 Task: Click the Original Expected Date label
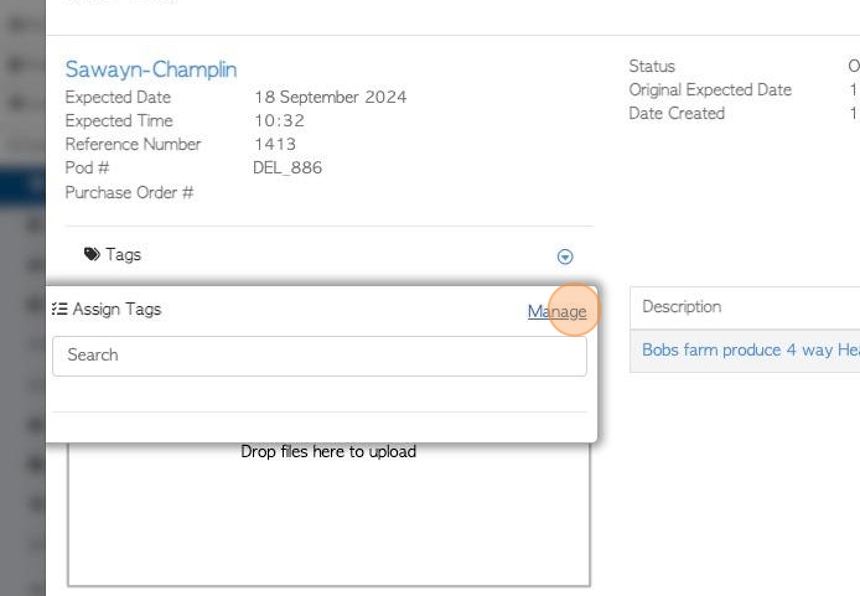coord(710,89)
